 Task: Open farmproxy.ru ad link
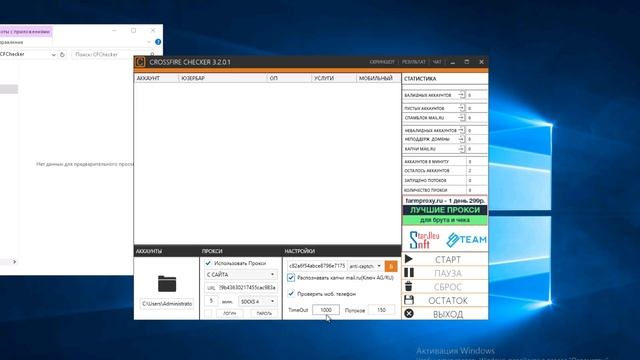pyautogui.click(x=445, y=201)
